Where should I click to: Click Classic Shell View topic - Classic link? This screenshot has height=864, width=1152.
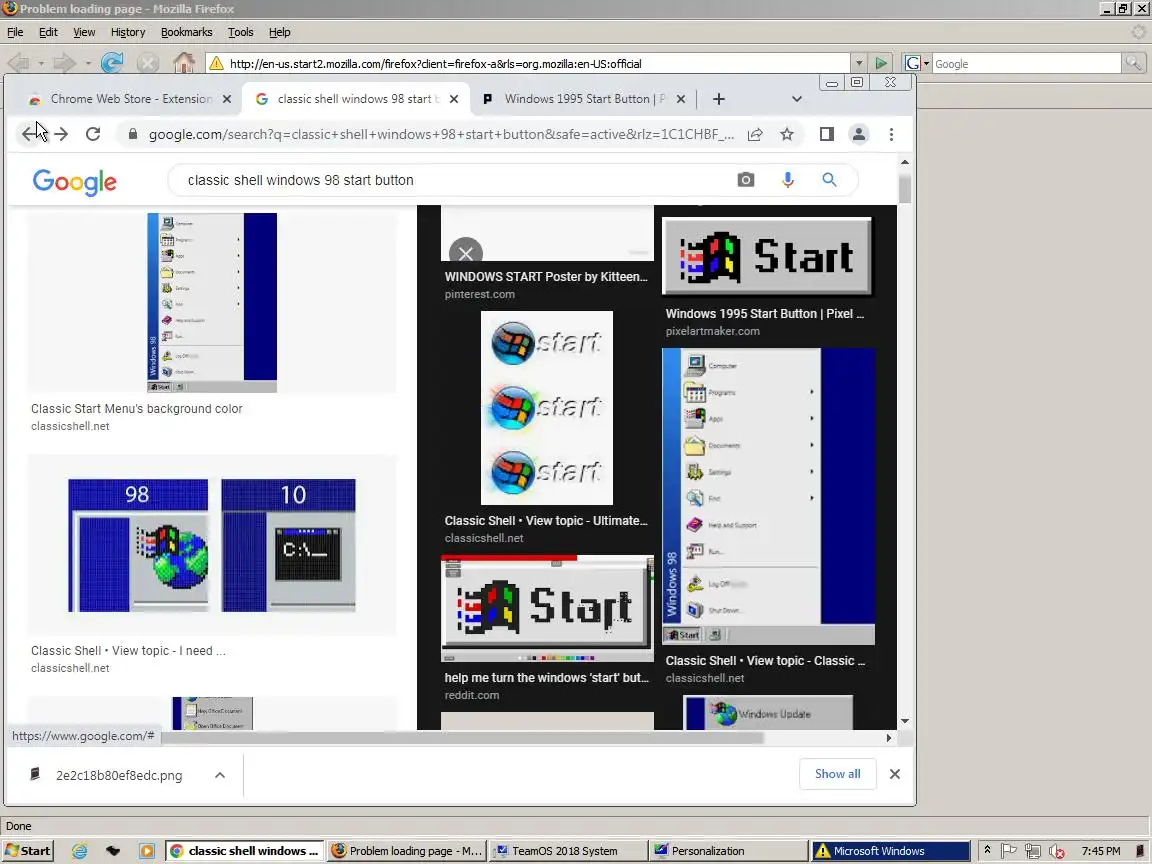766,660
